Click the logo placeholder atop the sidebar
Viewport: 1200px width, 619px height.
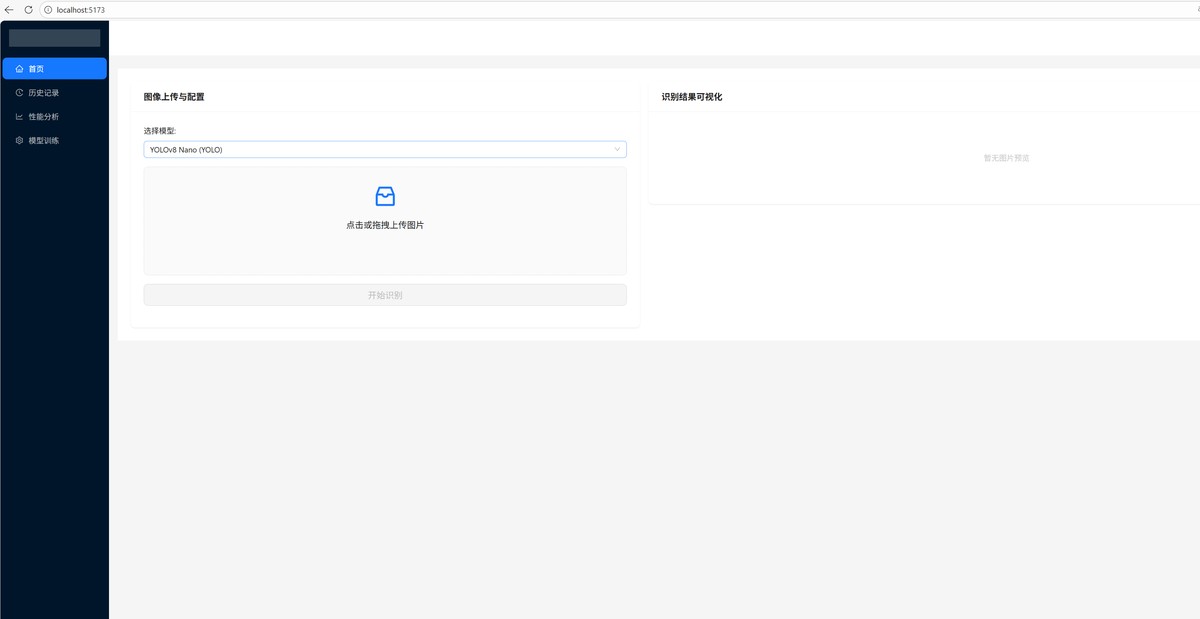(x=54, y=38)
